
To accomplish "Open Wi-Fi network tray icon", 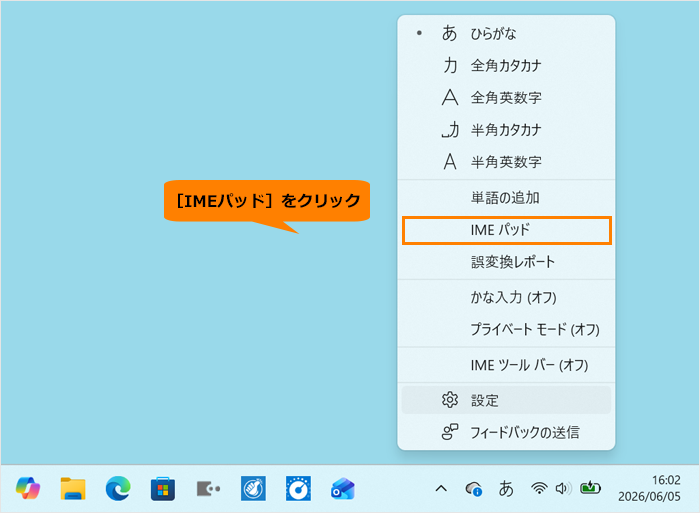I will (x=539, y=489).
